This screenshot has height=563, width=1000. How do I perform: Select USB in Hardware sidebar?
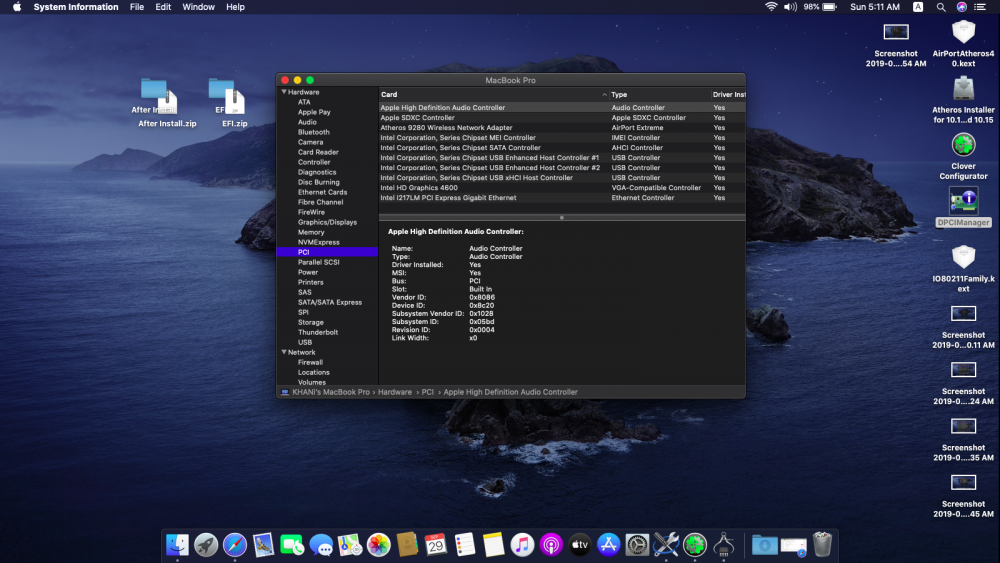(x=305, y=342)
